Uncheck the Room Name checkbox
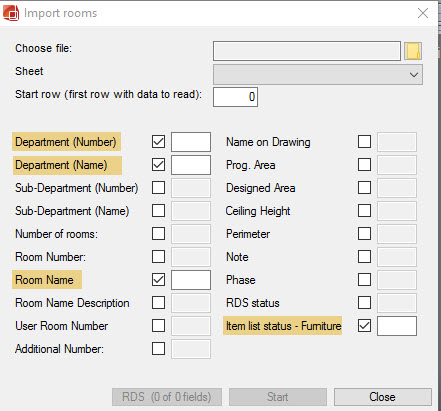 [x=158, y=280]
